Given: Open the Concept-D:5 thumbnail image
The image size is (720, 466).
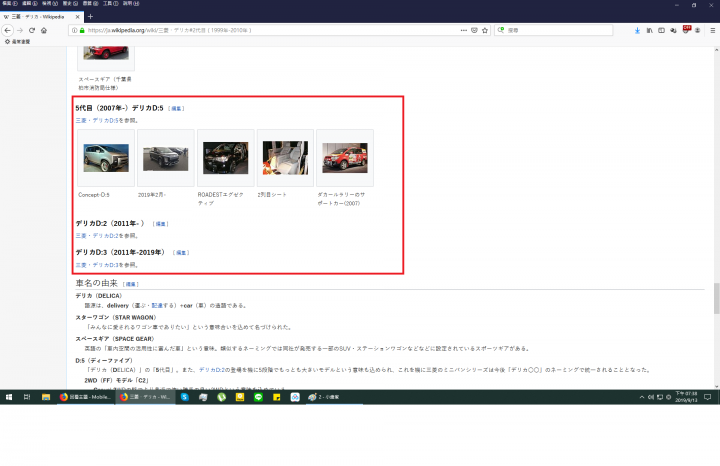Looking at the screenshot, I should click(106, 157).
